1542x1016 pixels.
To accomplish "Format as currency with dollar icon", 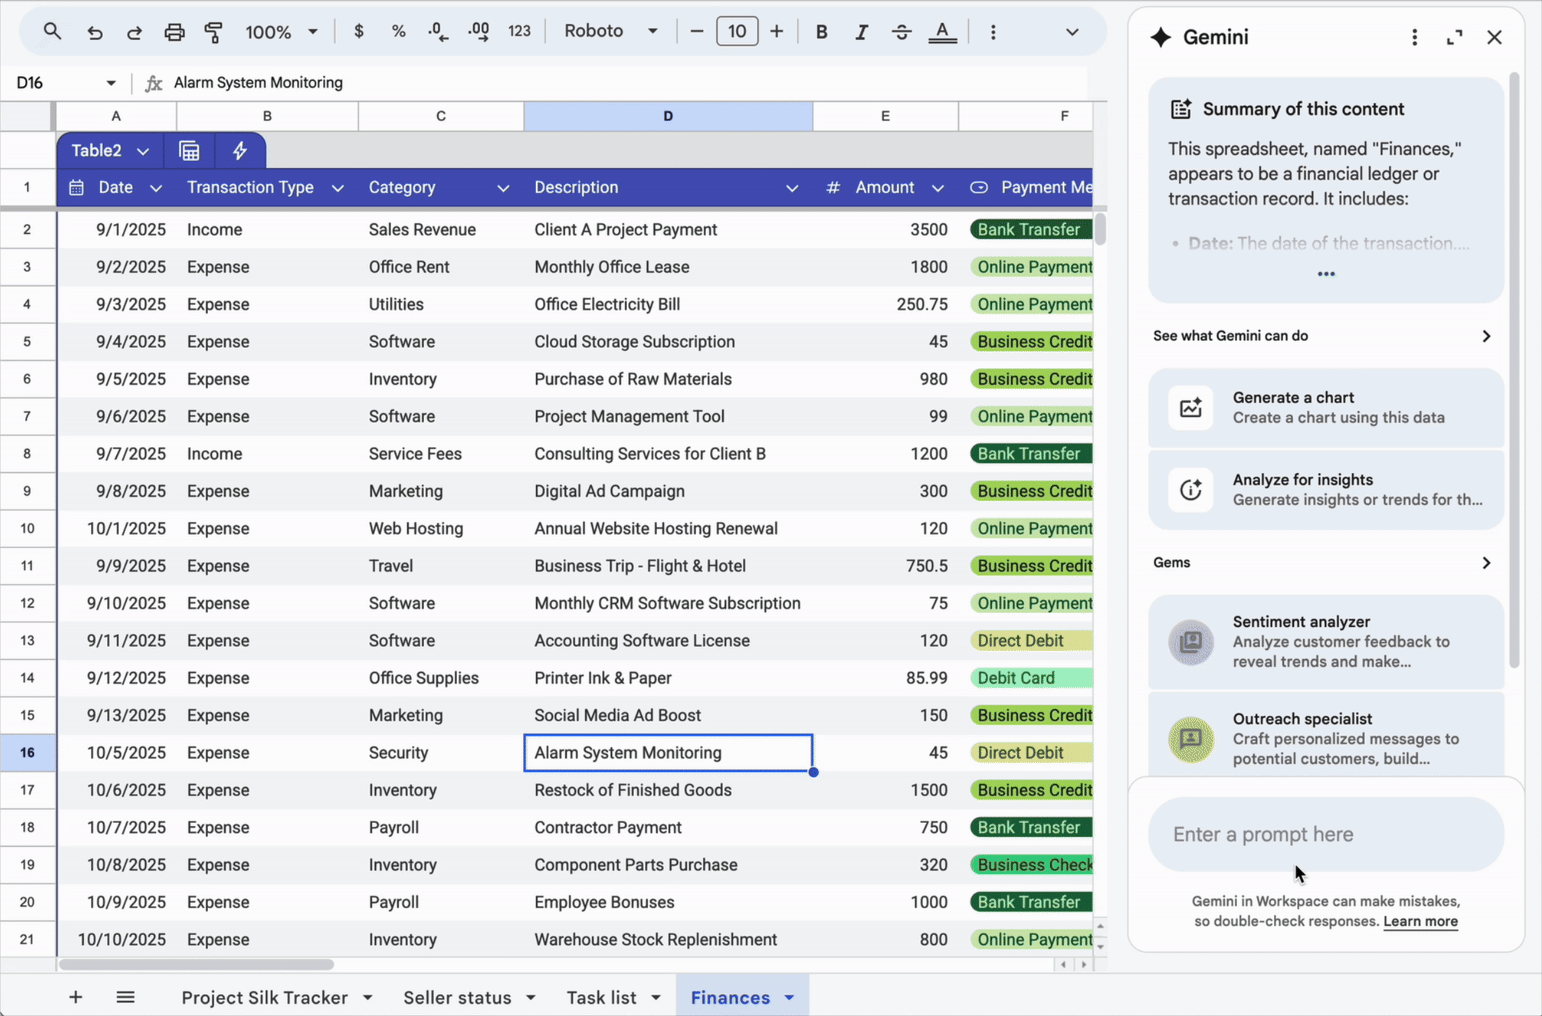I will click(359, 32).
